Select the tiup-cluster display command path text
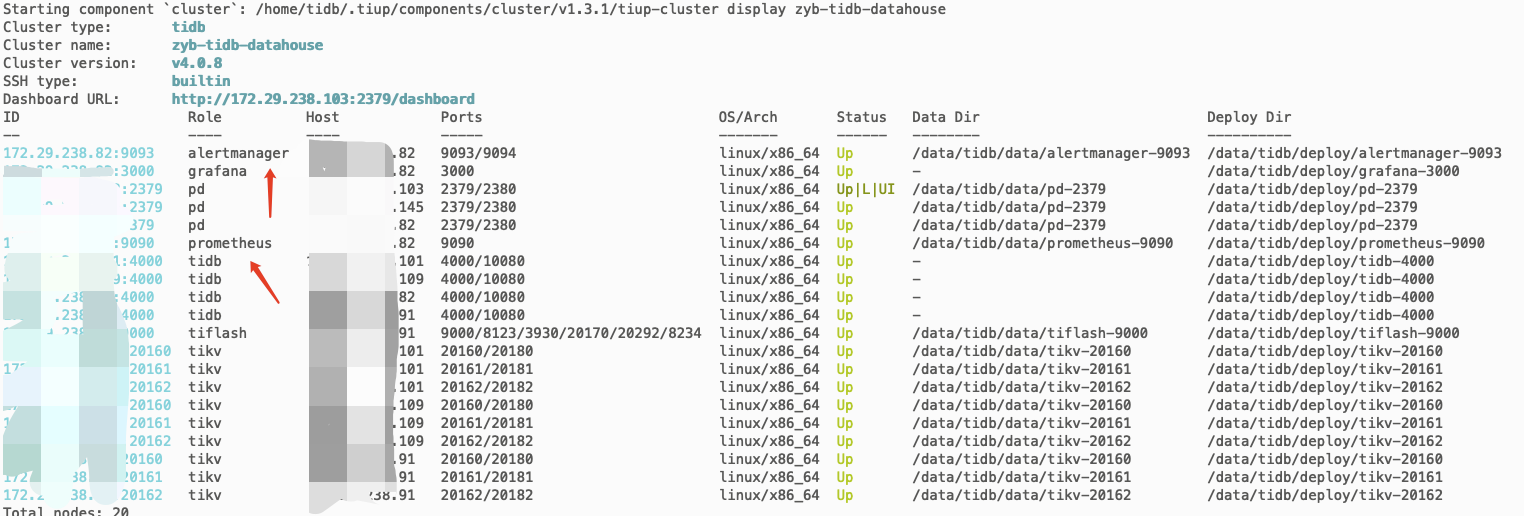The width and height of the screenshot is (1524, 516). pos(602,9)
